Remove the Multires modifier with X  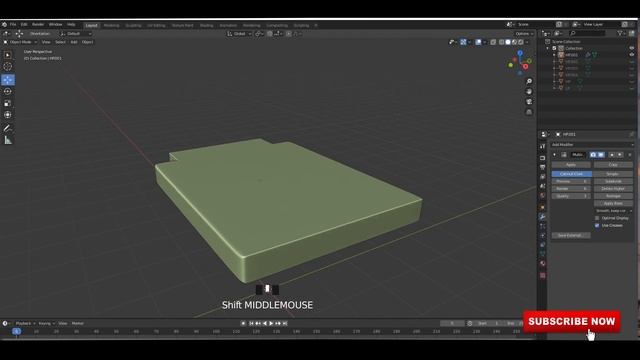click(630, 155)
